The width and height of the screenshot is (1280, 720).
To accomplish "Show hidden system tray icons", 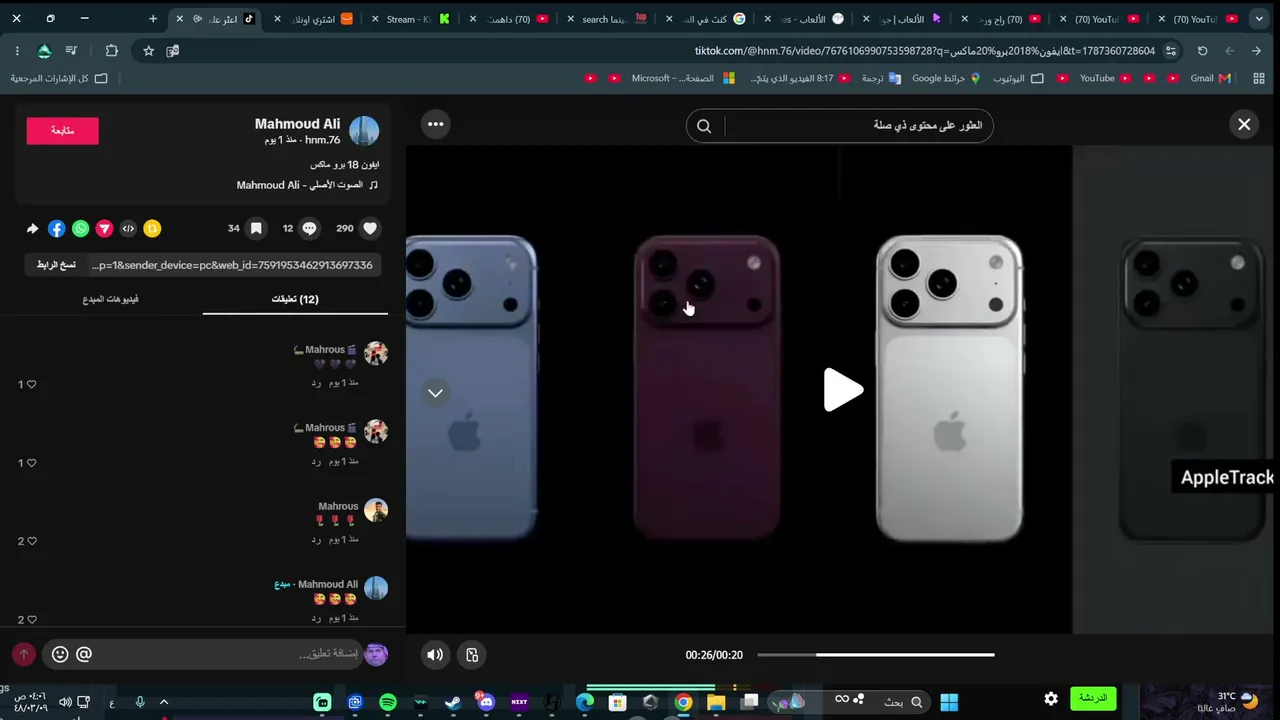I will point(164,702).
